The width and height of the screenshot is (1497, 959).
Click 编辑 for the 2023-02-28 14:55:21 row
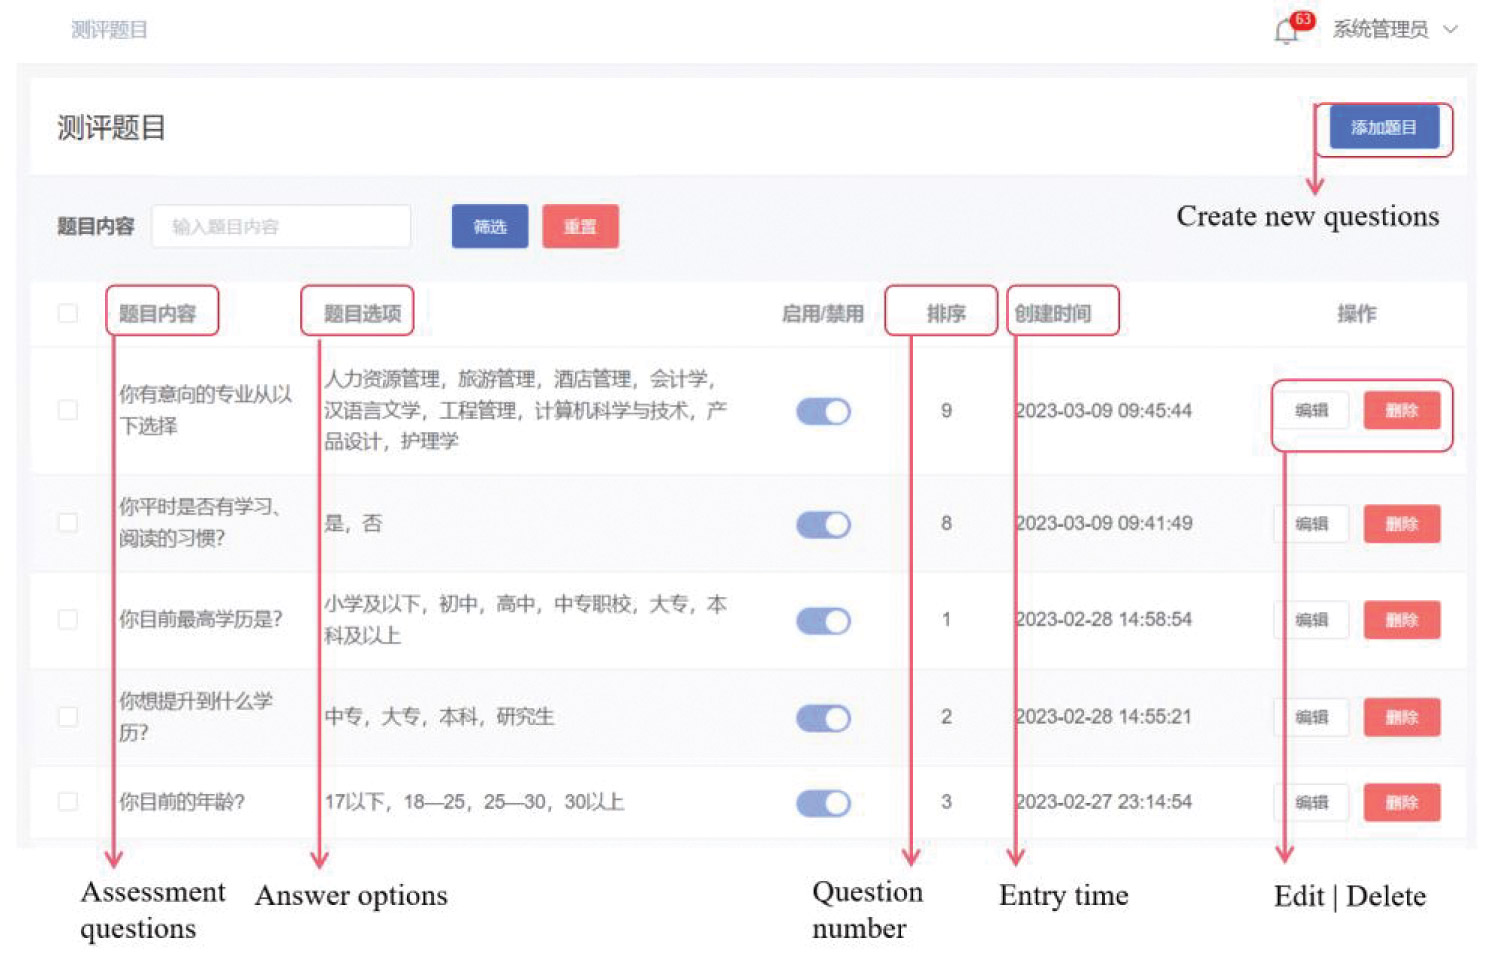1311,717
